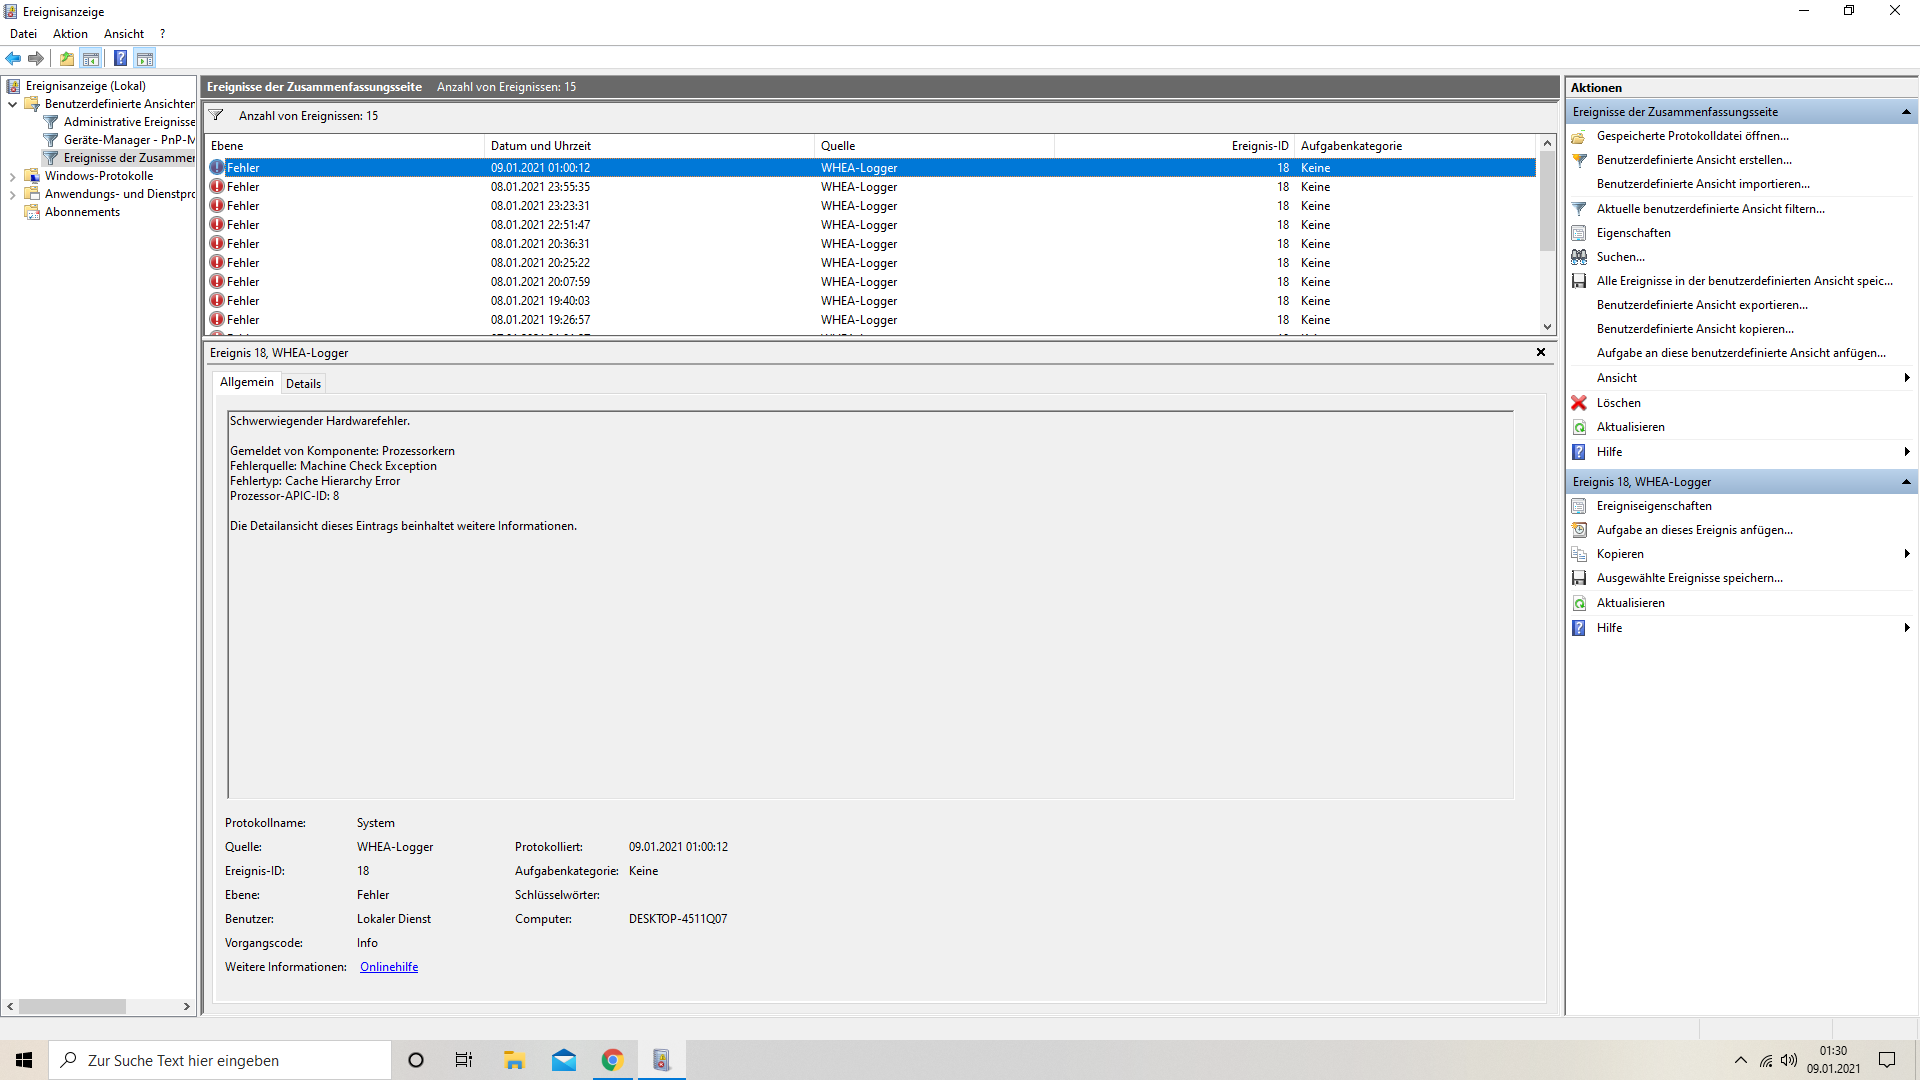
Task: Switch to the Details tab
Action: pos(303,384)
